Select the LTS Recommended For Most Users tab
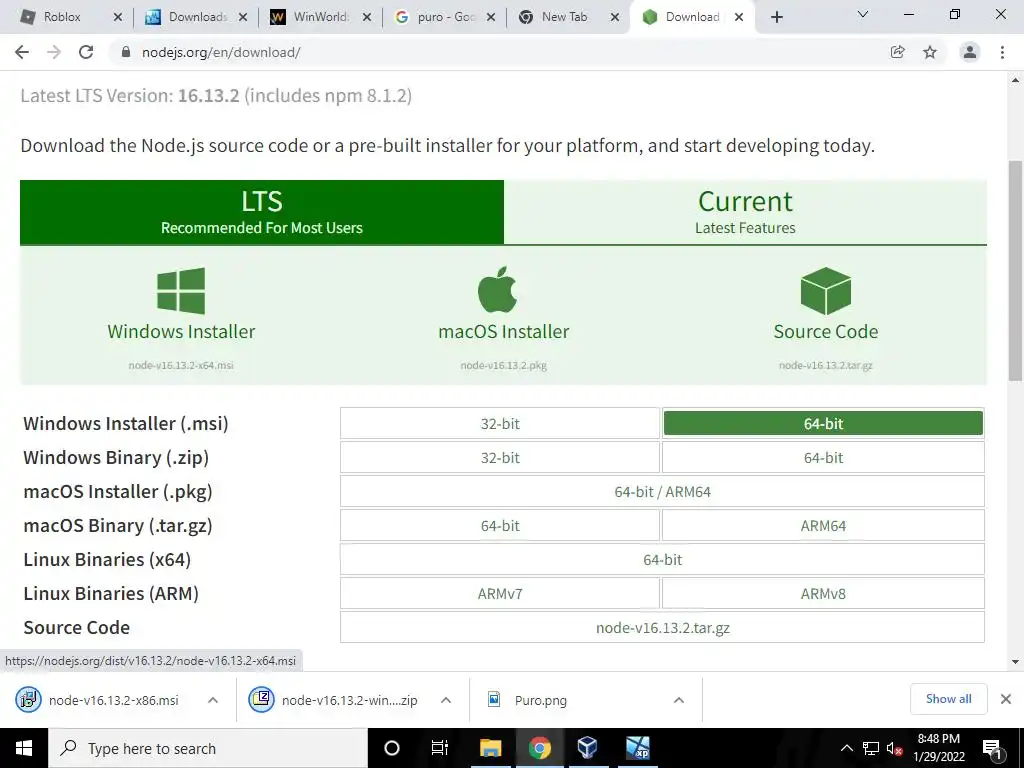Viewport: 1024px width, 768px height. click(x=262, y=212)
